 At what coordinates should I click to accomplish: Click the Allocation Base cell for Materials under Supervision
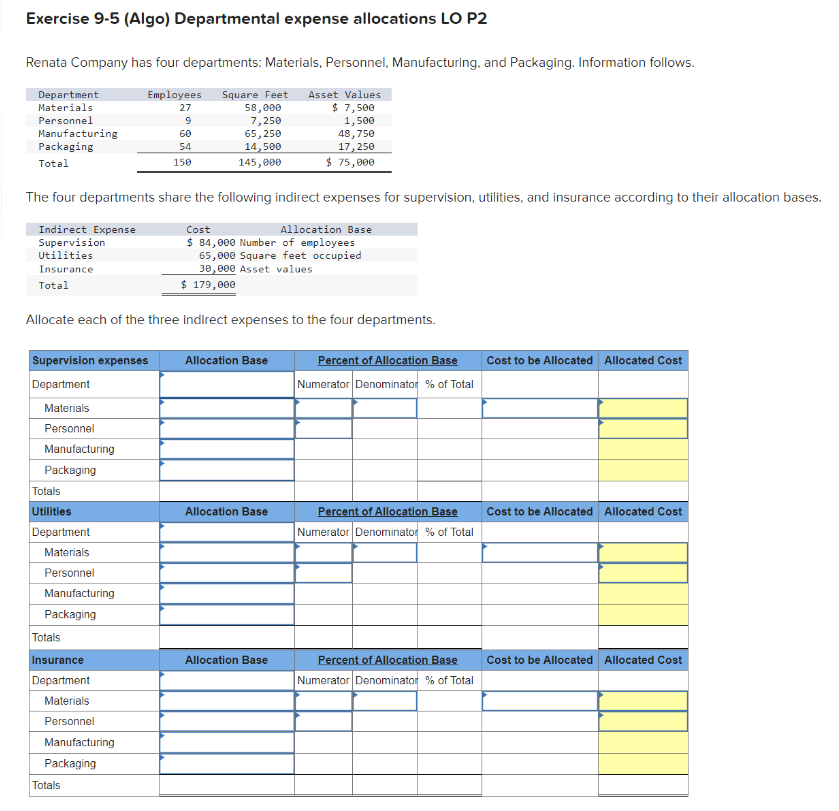pyautogui.click(x=226, y=407)
